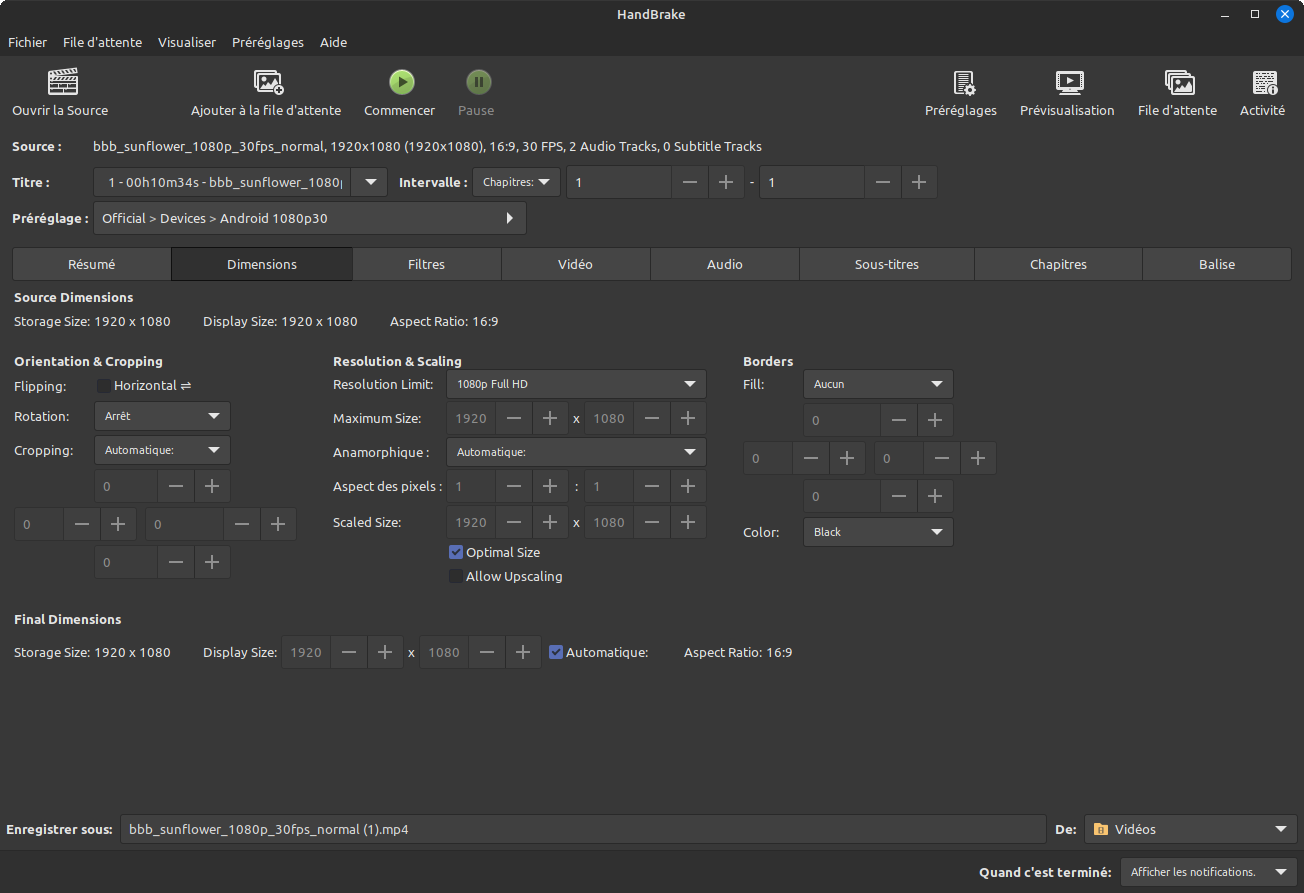The width and height of the screenshot is (1304, 893).
Task: Click the Préréglage selector button
Action: point(309,218)
